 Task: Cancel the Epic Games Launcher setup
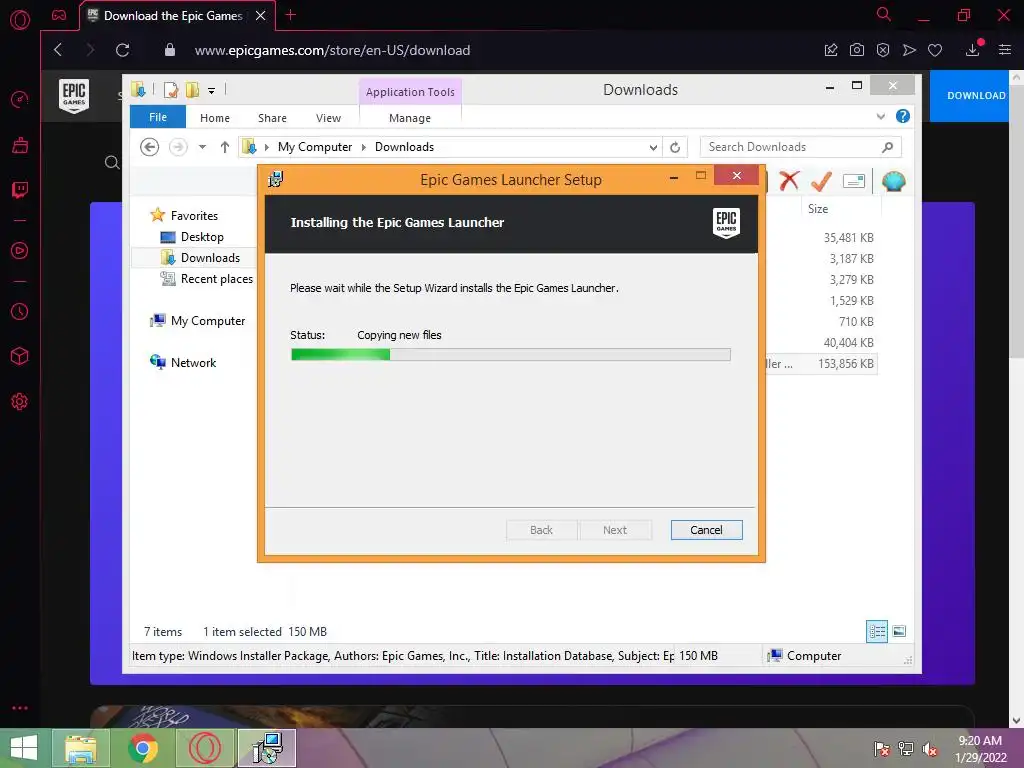(x=706, y=530)
